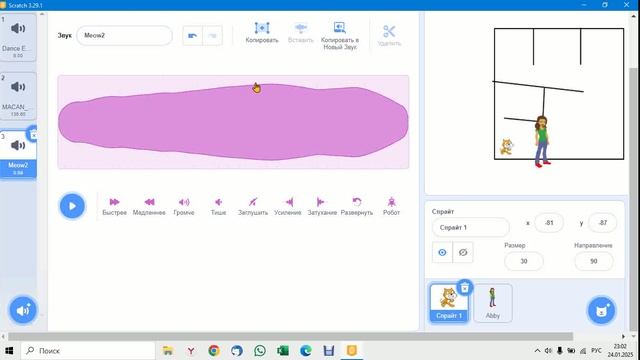
Task: Select the Meow2 sound tile
Action: tap(18, 154)
